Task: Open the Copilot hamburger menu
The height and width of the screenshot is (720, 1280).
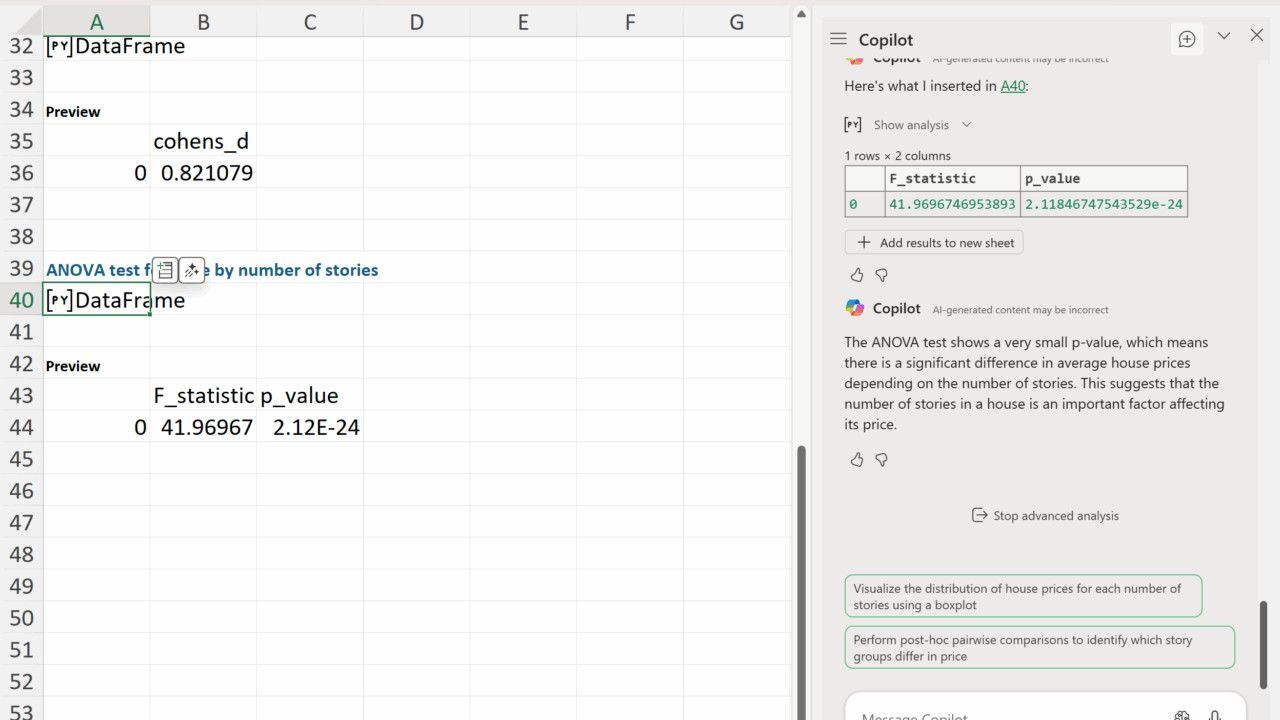Action: (838, 39)
